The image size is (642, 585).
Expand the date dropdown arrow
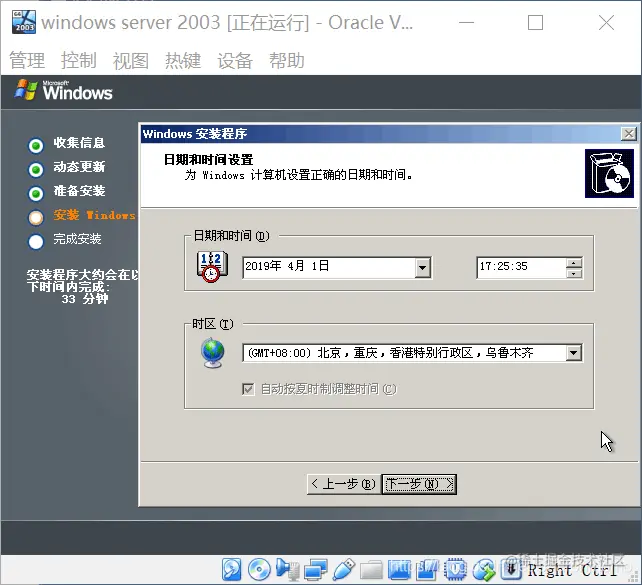pyautogui.click(x=423, y=268)
